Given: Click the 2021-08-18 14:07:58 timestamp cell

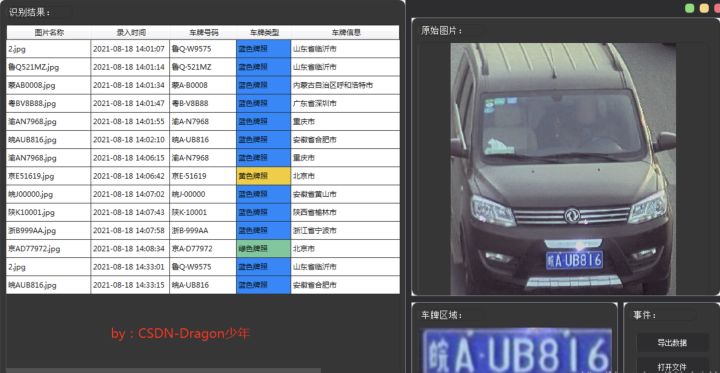Looking at the screenshot, I should point(130,231).
